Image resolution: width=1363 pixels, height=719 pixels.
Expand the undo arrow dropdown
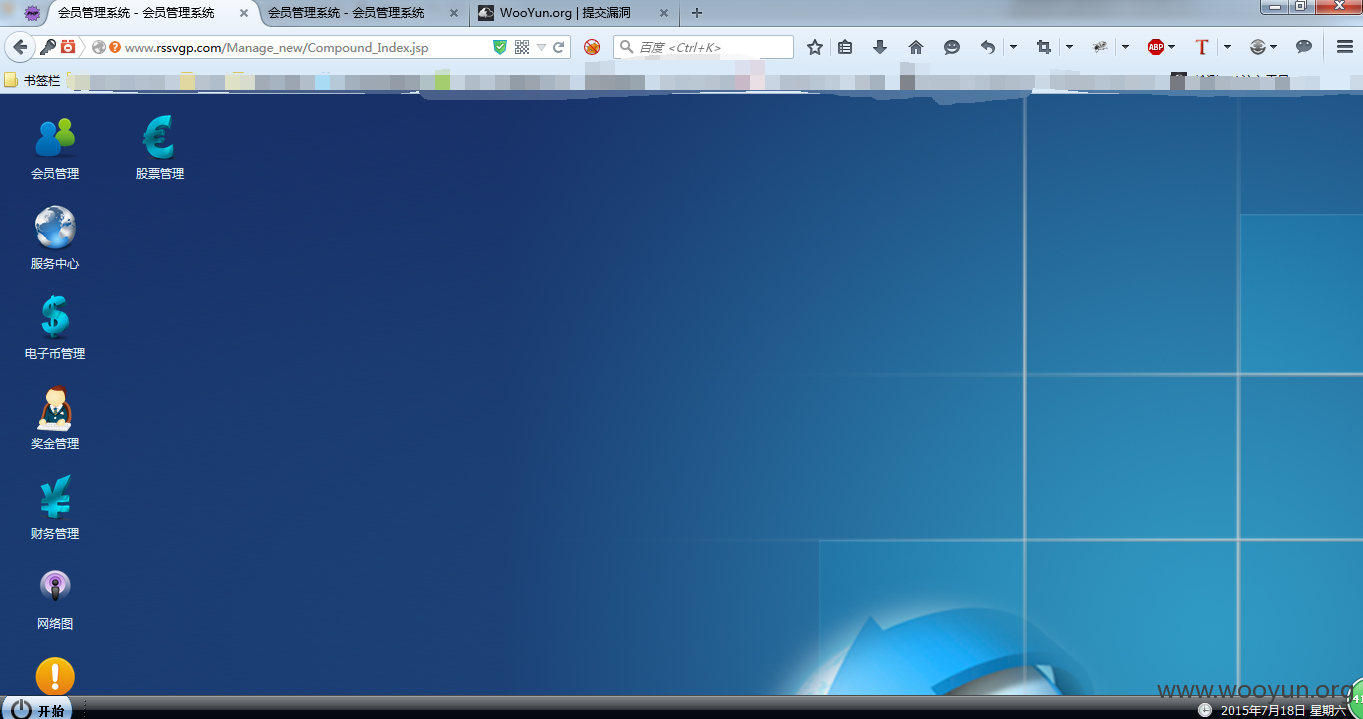[x=1013, y=47]
